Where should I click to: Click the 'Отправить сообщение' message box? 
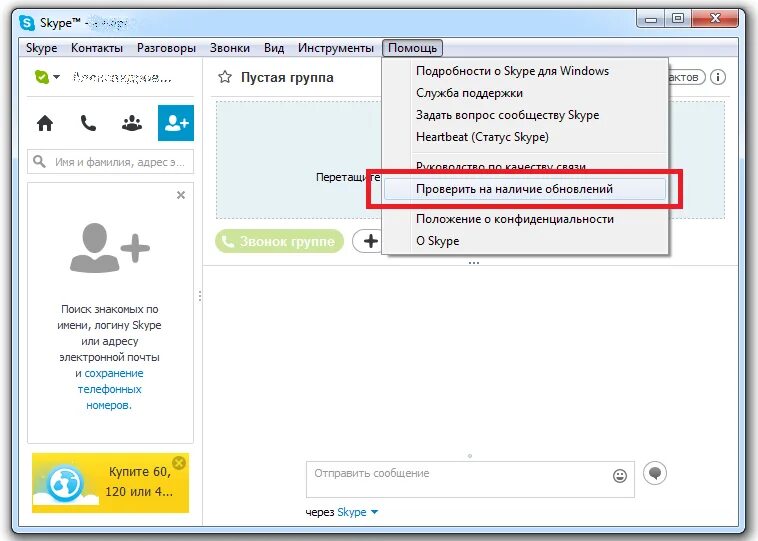(x=470, y=479)
